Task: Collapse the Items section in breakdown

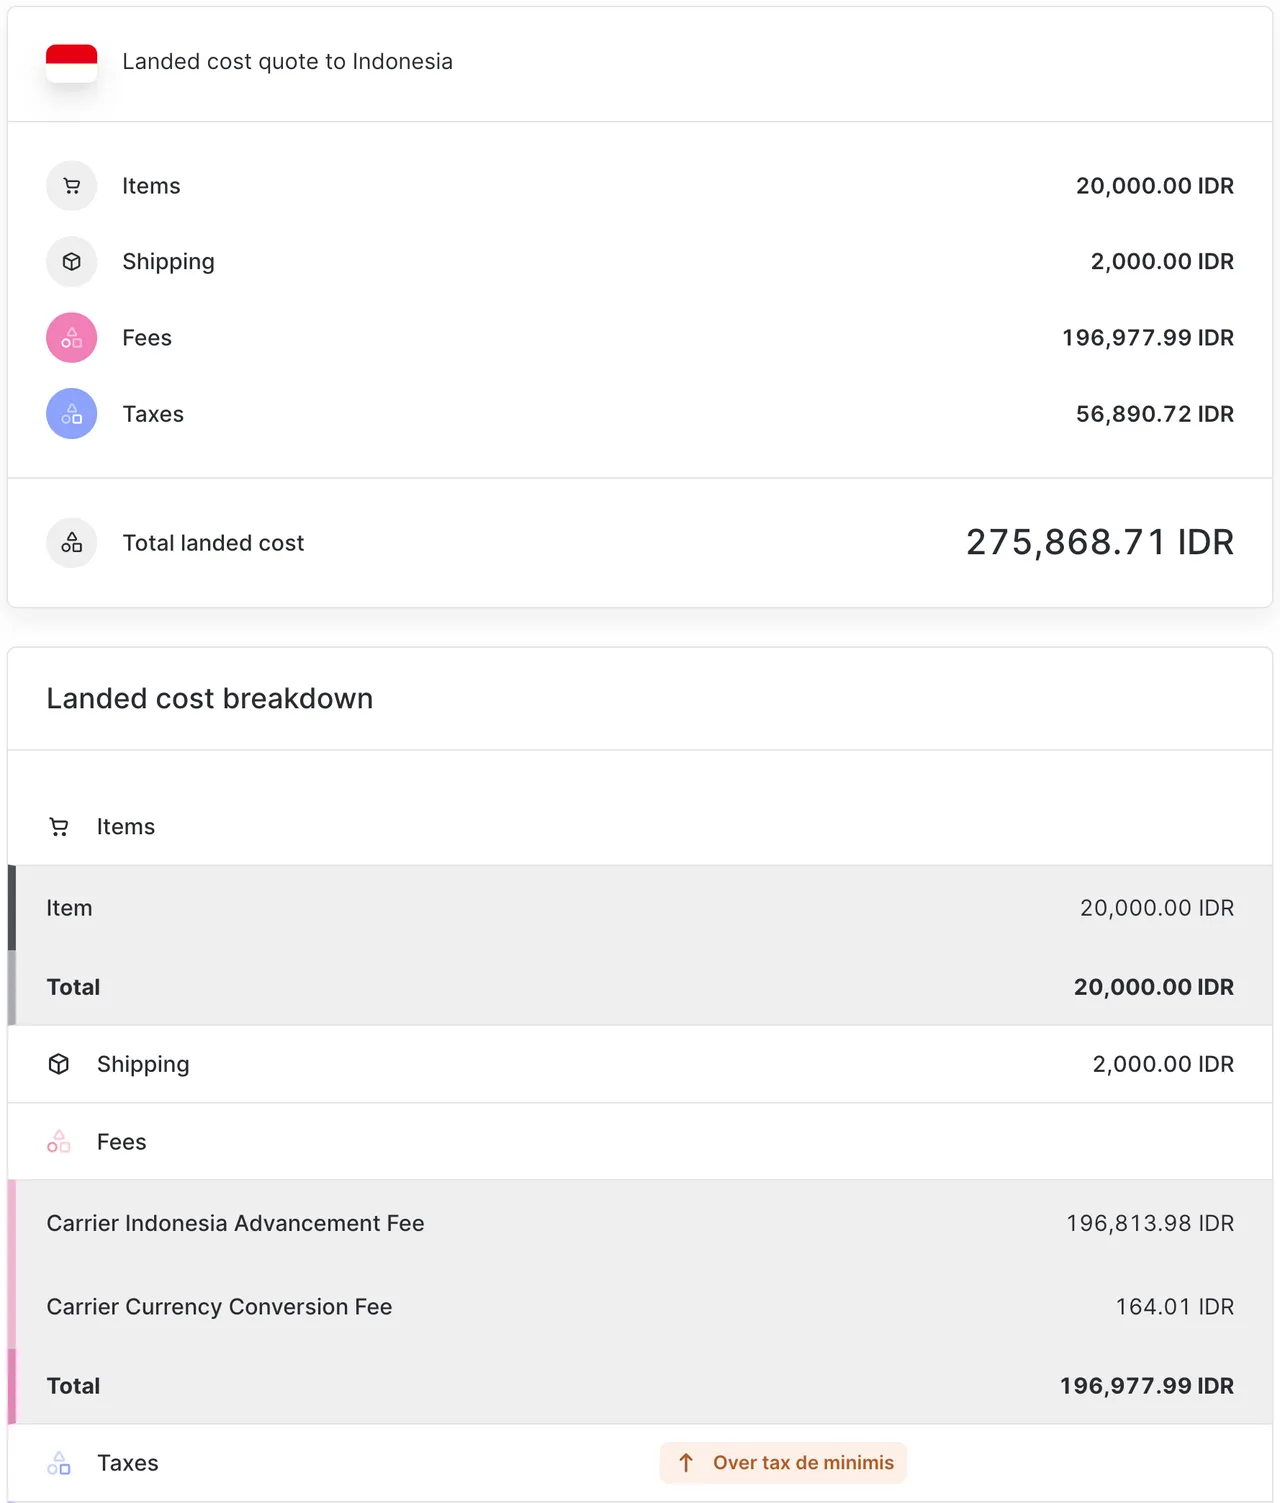Action: (125, 827)
